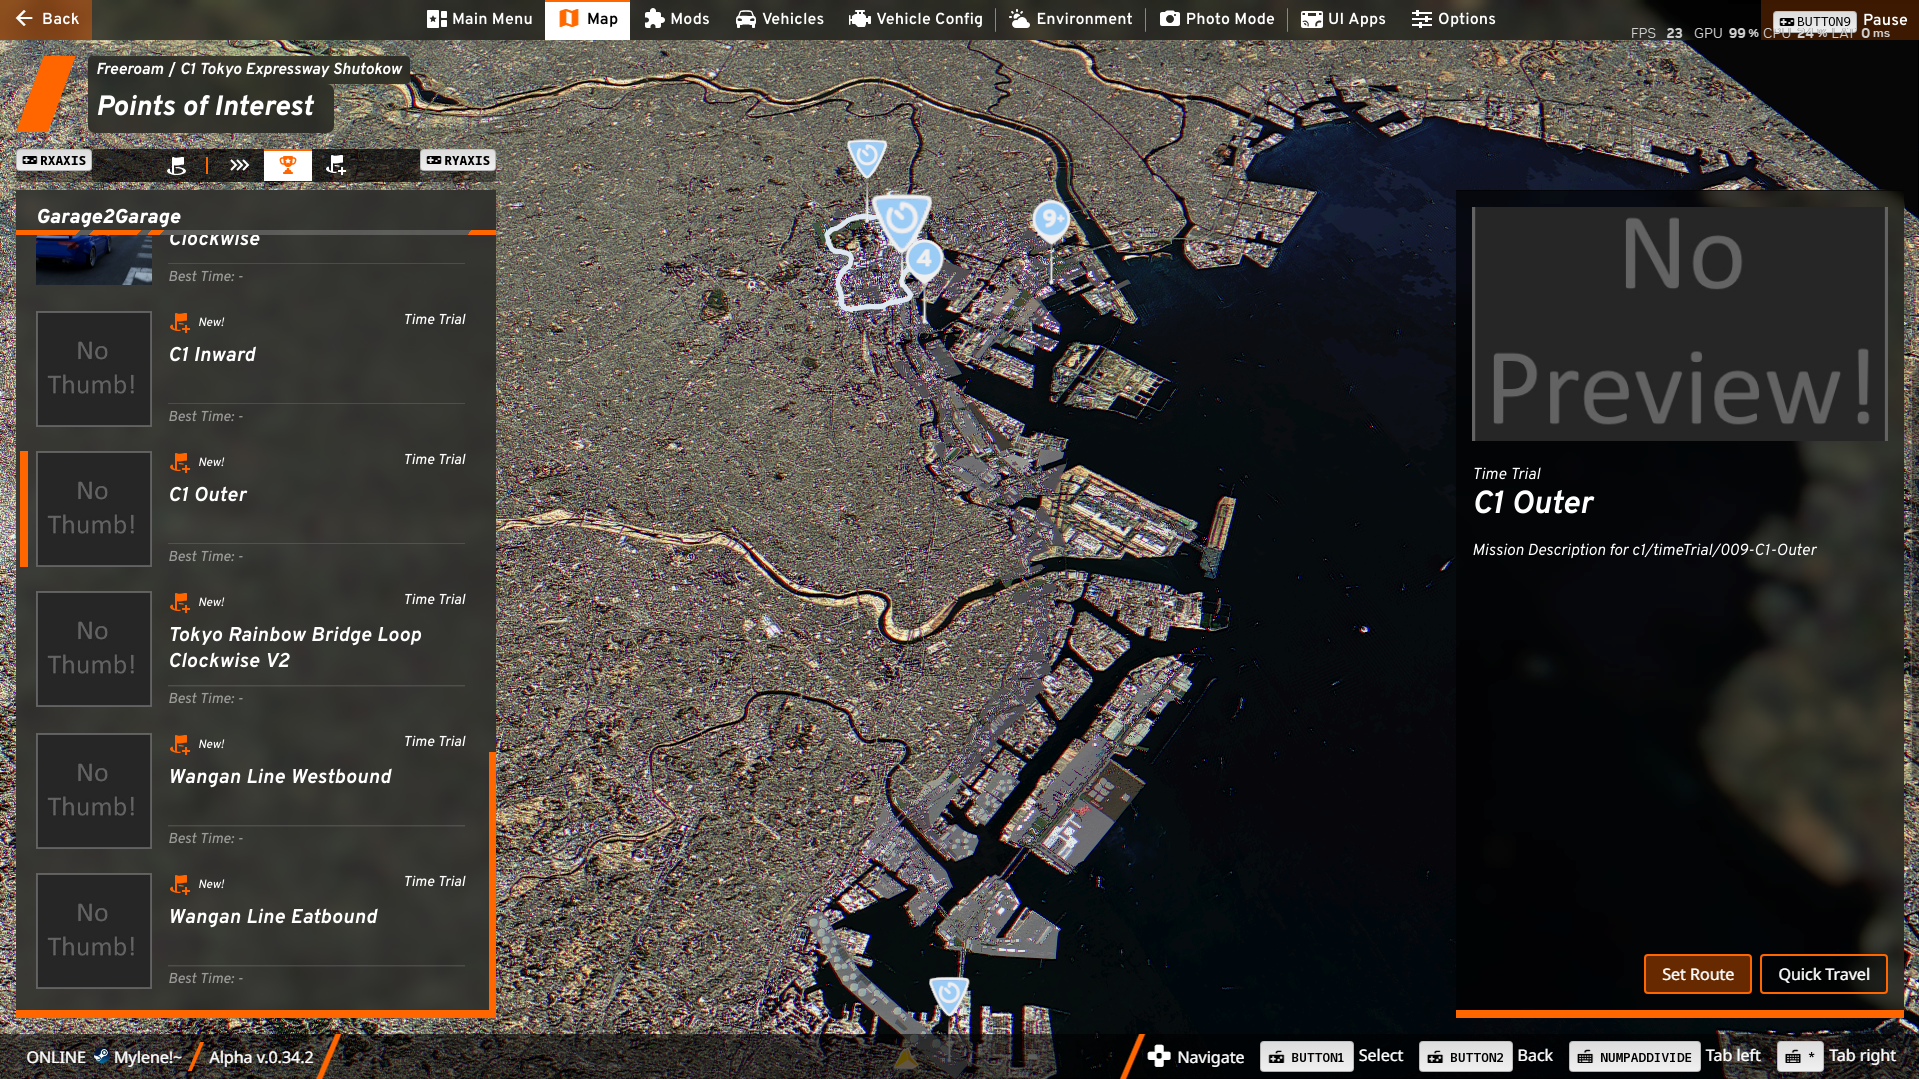The height and width of the screenshot is (1079, 1919).
Task: Click the NUMPADDIVIDE Tab left hint
Action: [1665, 1056]
